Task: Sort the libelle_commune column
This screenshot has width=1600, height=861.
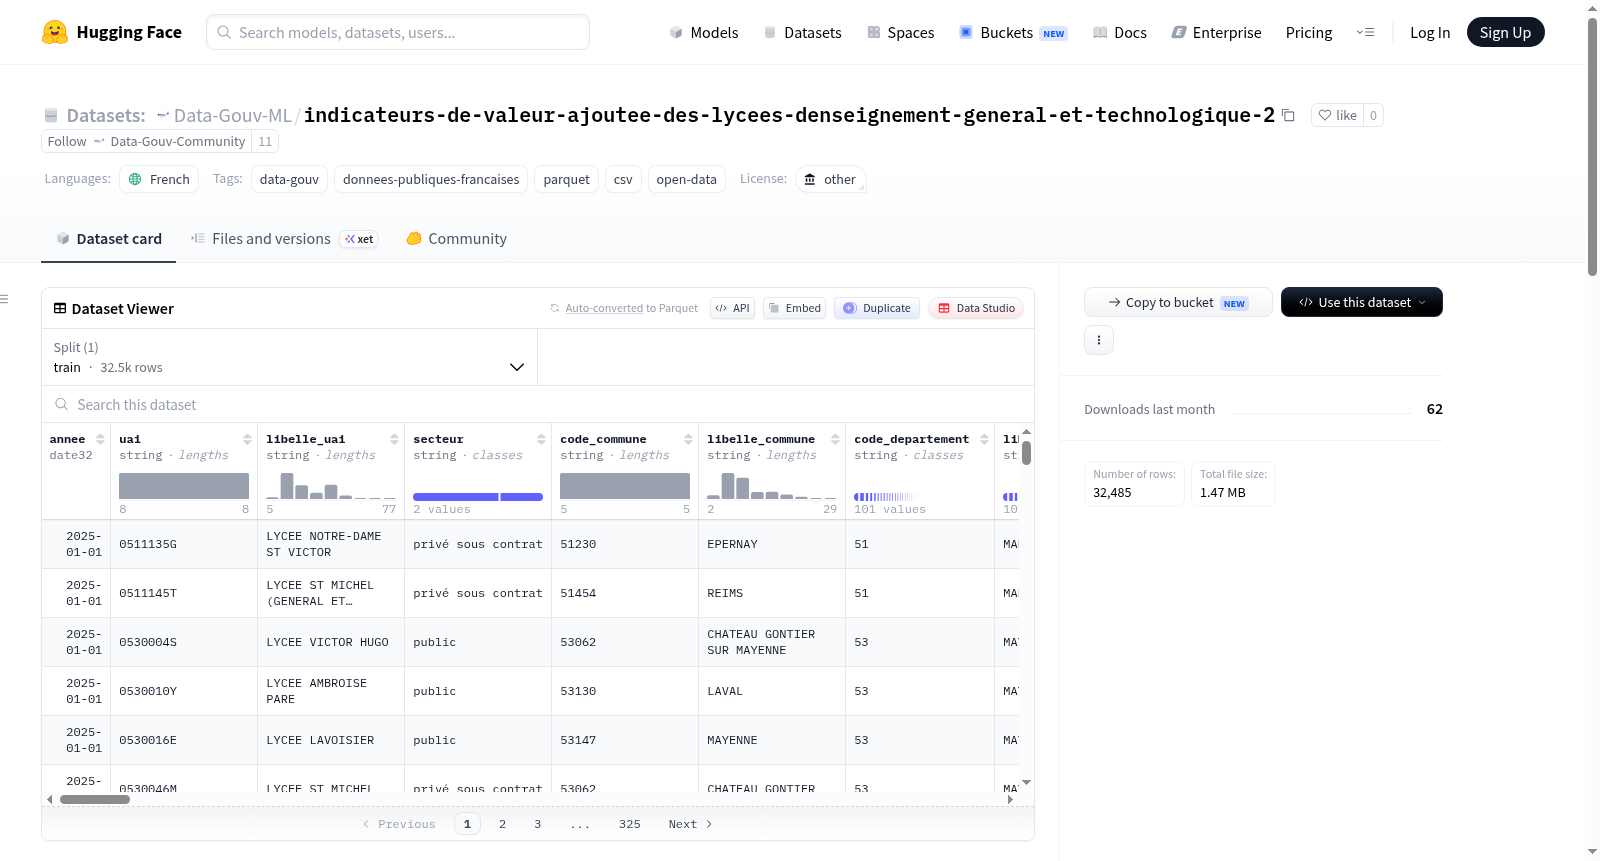Action: (835, 439)
